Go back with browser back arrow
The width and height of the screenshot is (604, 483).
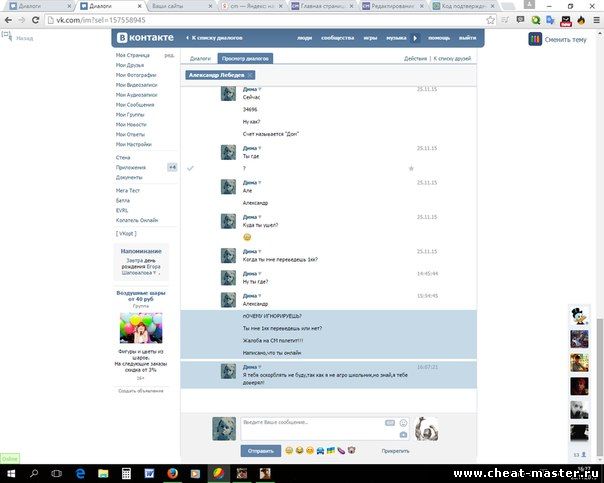point(8,20)
